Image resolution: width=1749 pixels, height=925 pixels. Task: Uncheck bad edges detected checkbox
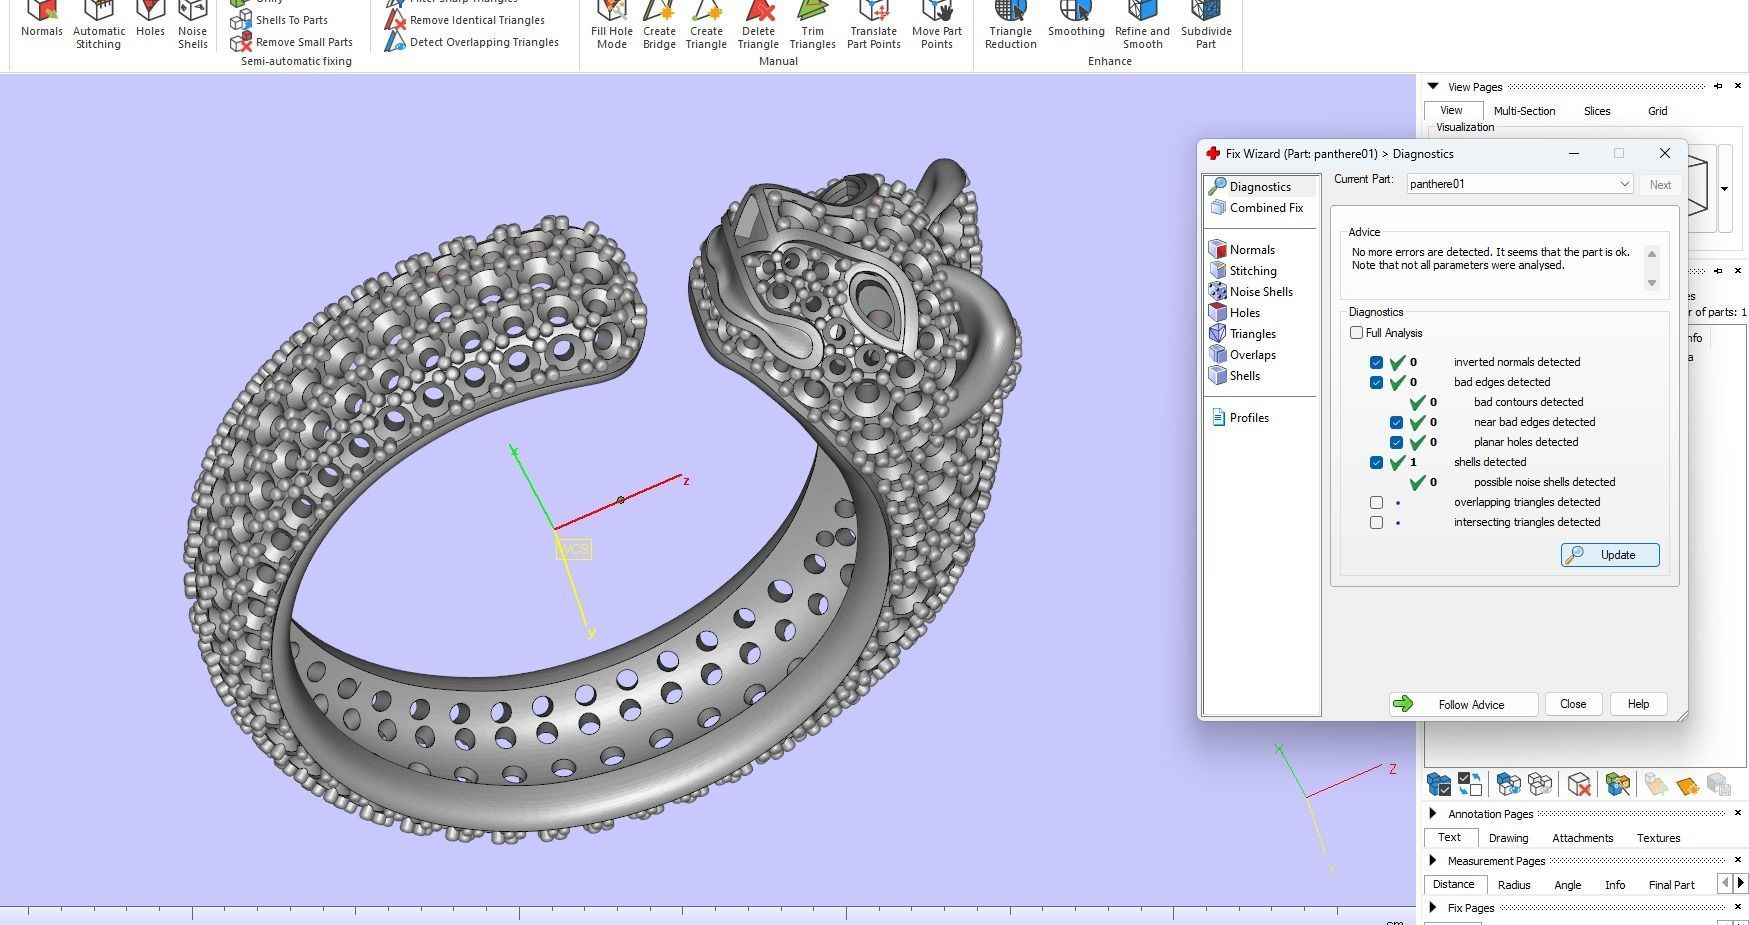coord(1376,382)
